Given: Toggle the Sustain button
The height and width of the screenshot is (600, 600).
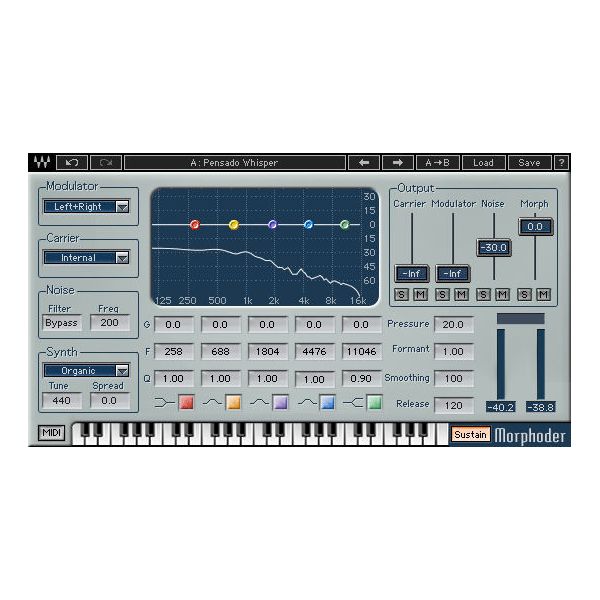Looking at the screenshot, I should 470,435.
